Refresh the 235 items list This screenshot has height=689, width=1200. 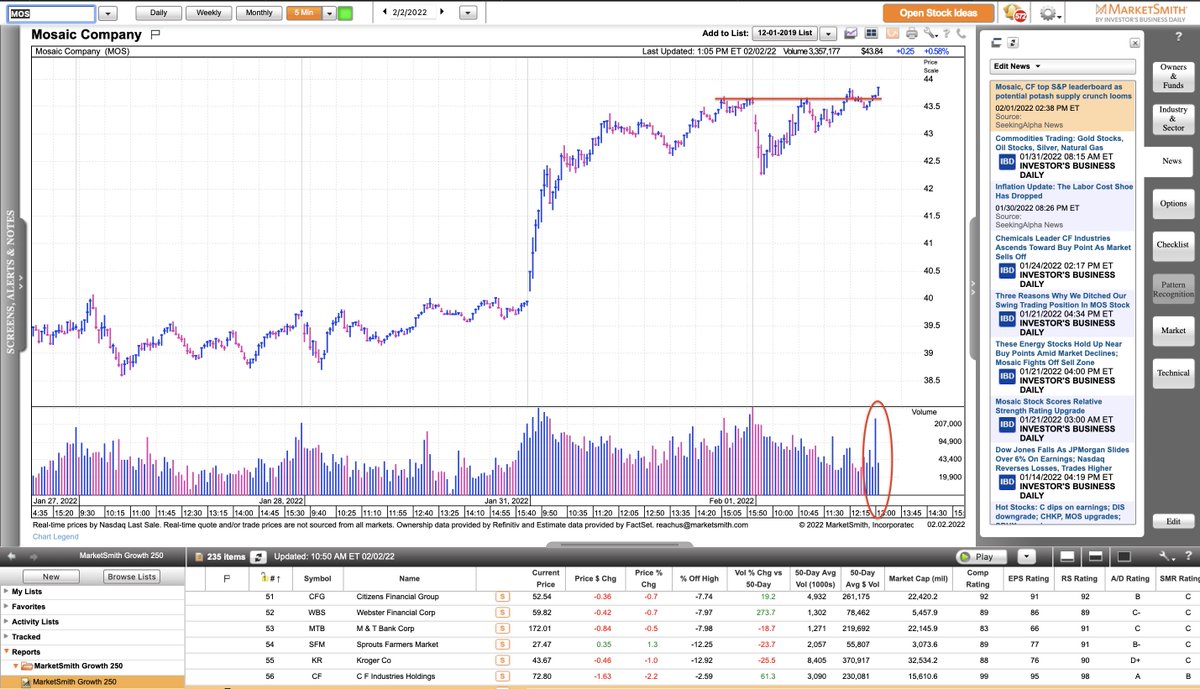(257, 556)
